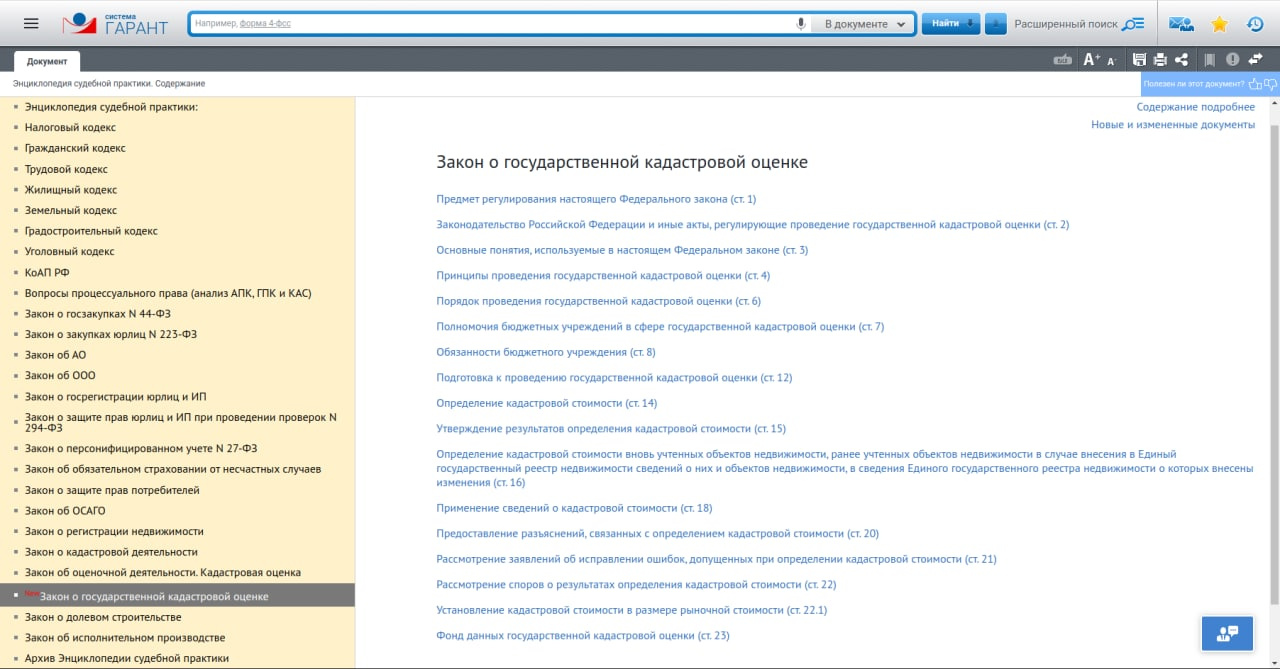Add a bookmark using bookmark icon
The height and width of the screenshot is (669, 1280).
coord(1209,60)
